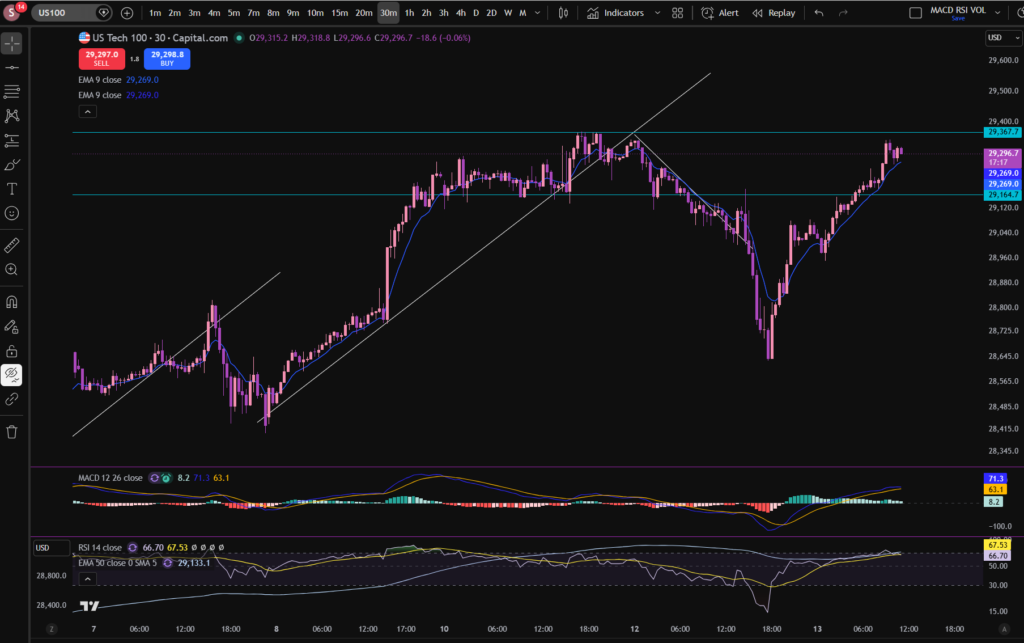Screen dimensions: 1024x643
Task: Toggle magnet mode for drawings
Action: pos(12,302)
